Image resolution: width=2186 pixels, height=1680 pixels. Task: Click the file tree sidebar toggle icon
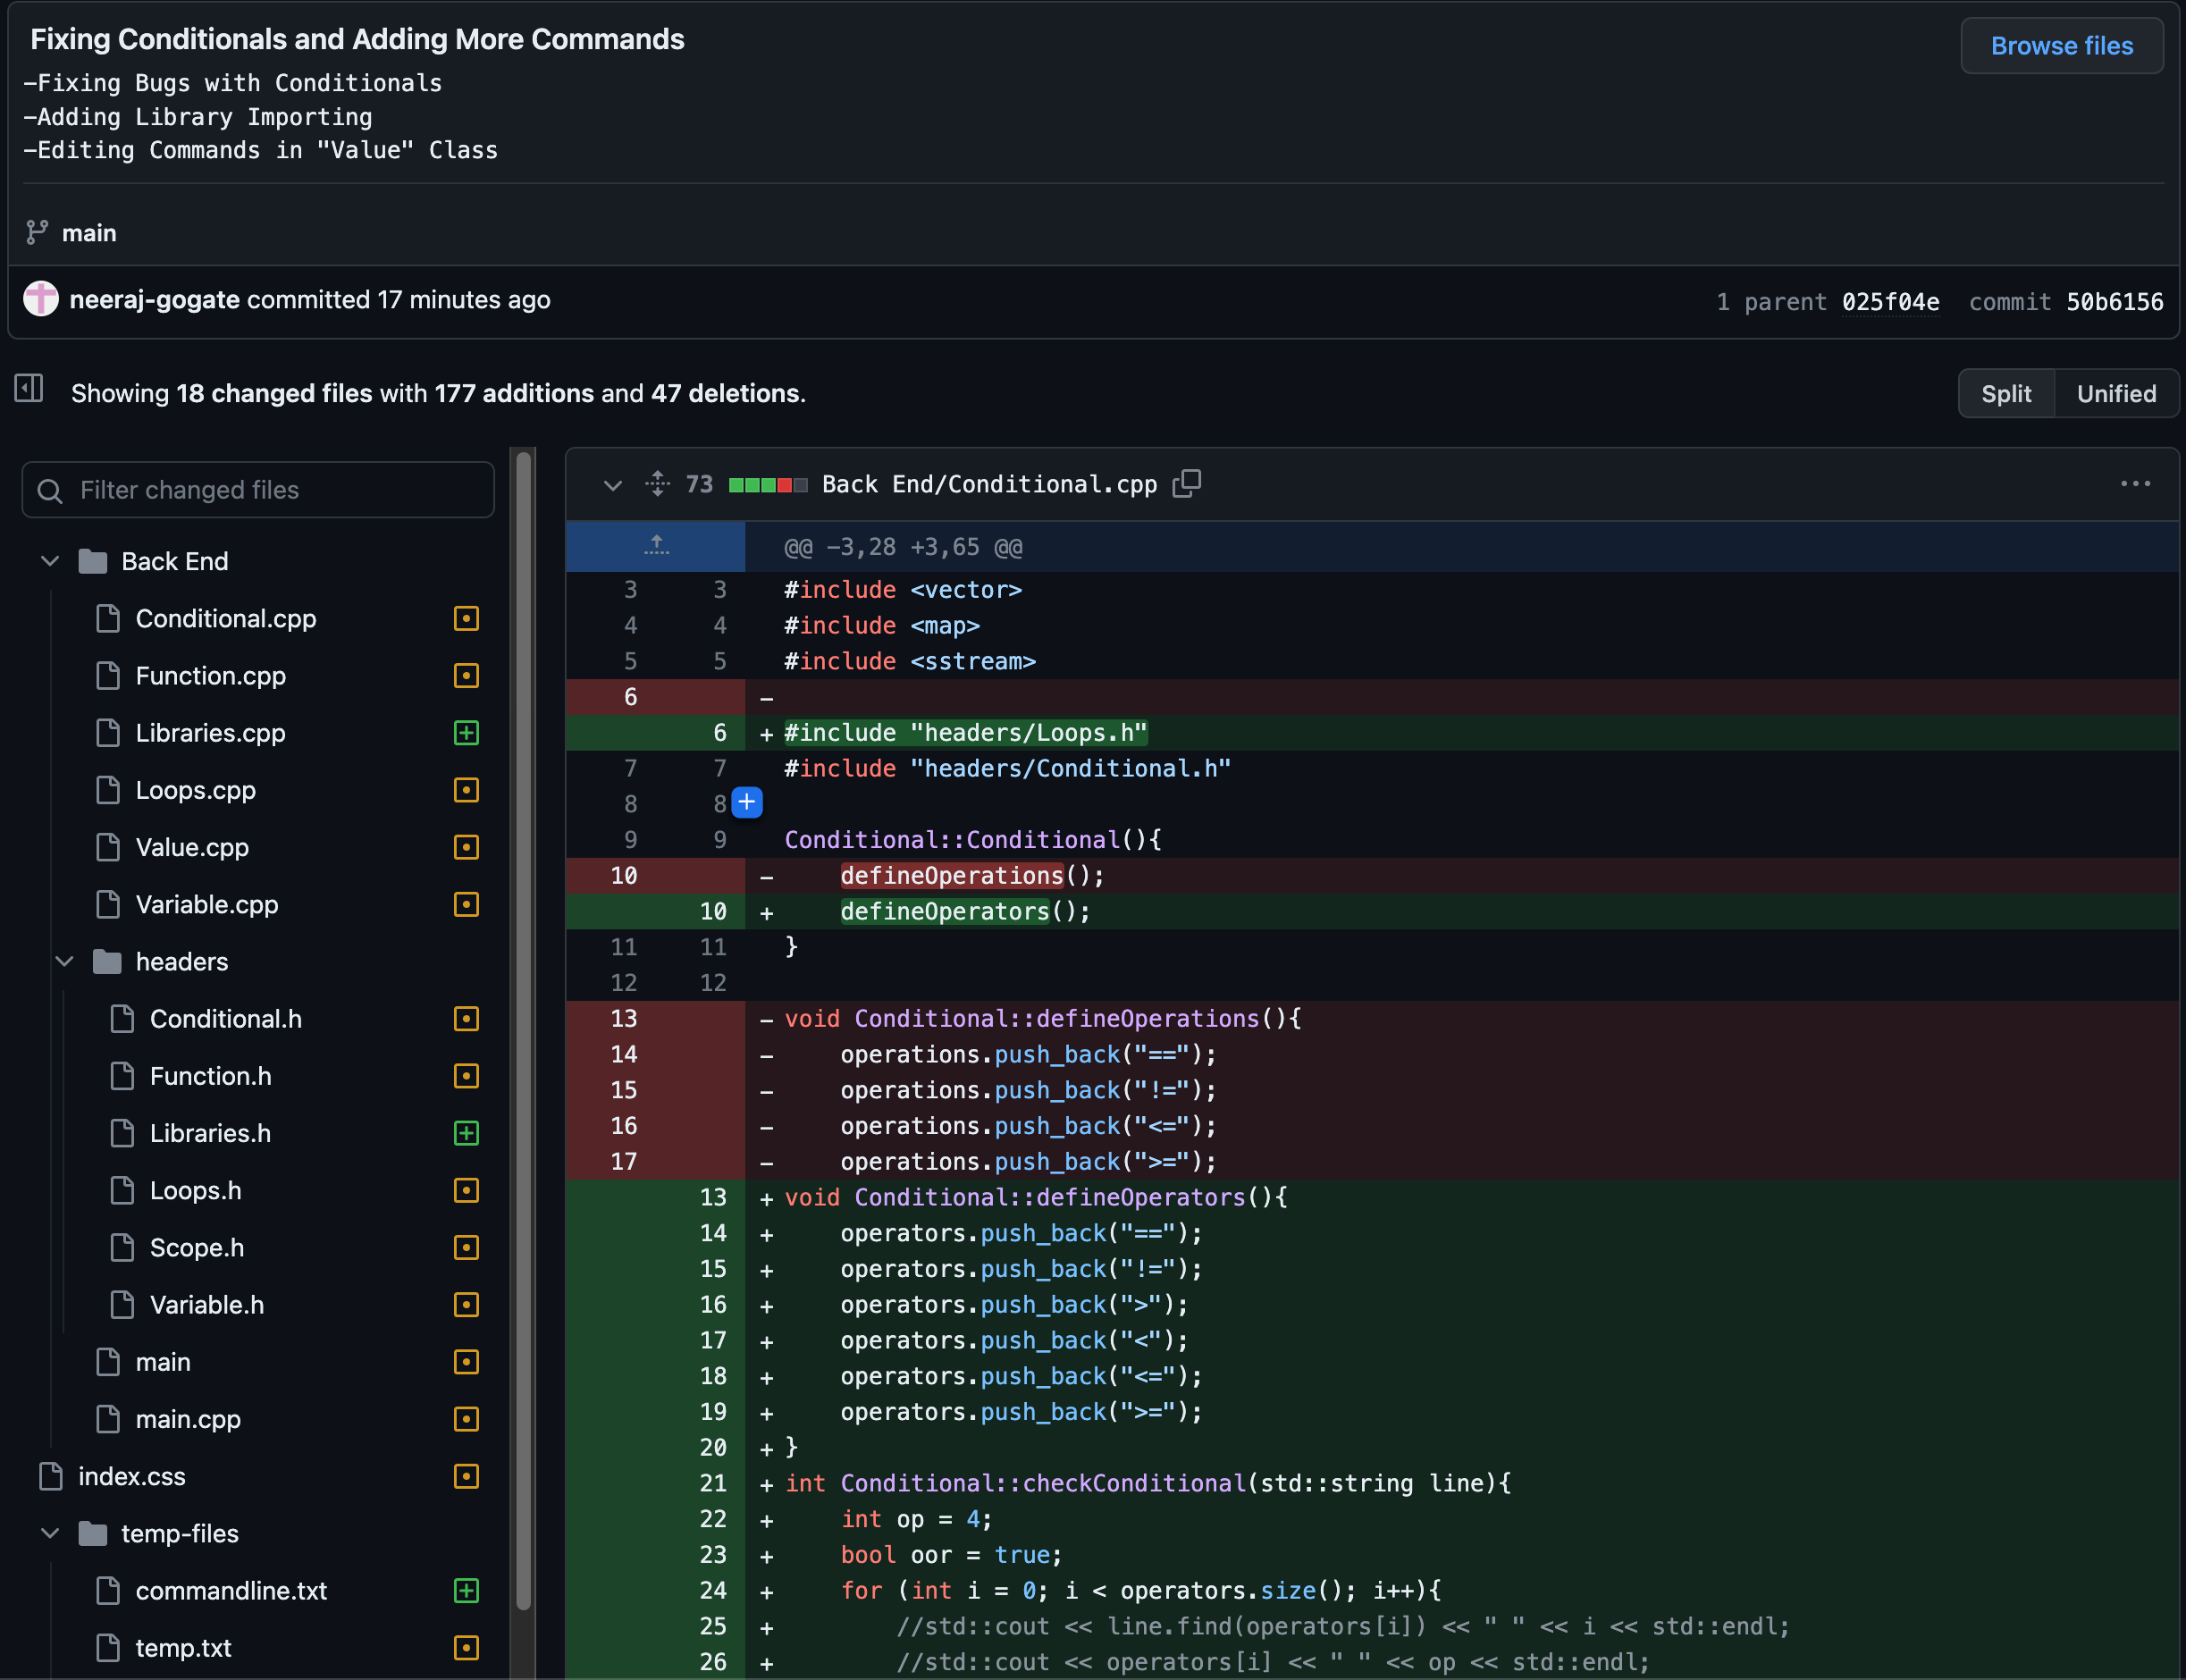coord(29,389)
